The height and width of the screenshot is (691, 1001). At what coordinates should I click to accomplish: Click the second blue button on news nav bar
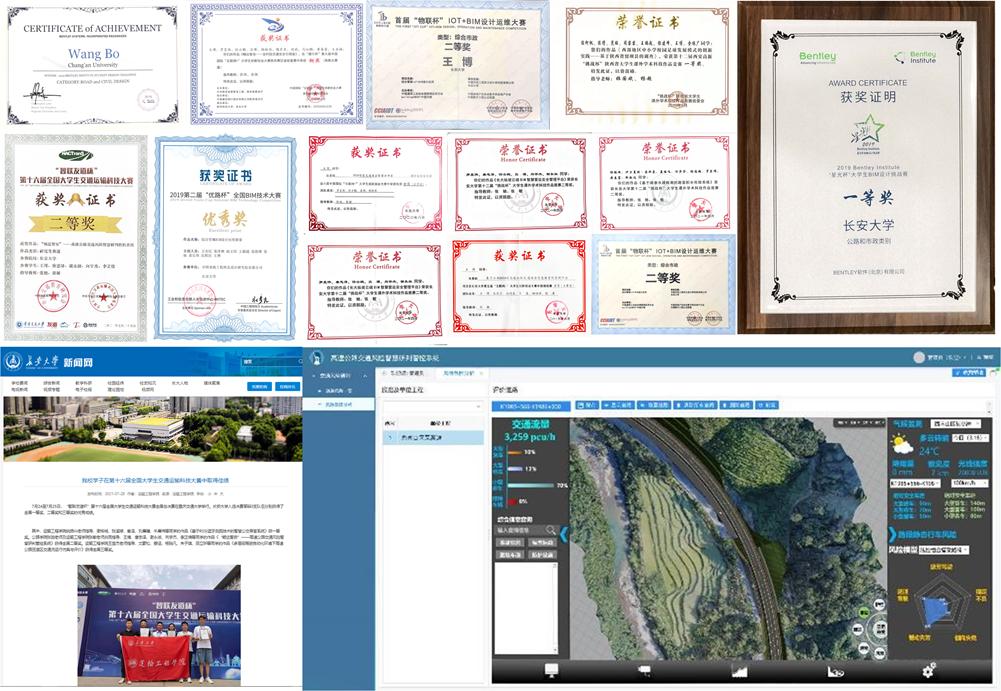[287, 386]
